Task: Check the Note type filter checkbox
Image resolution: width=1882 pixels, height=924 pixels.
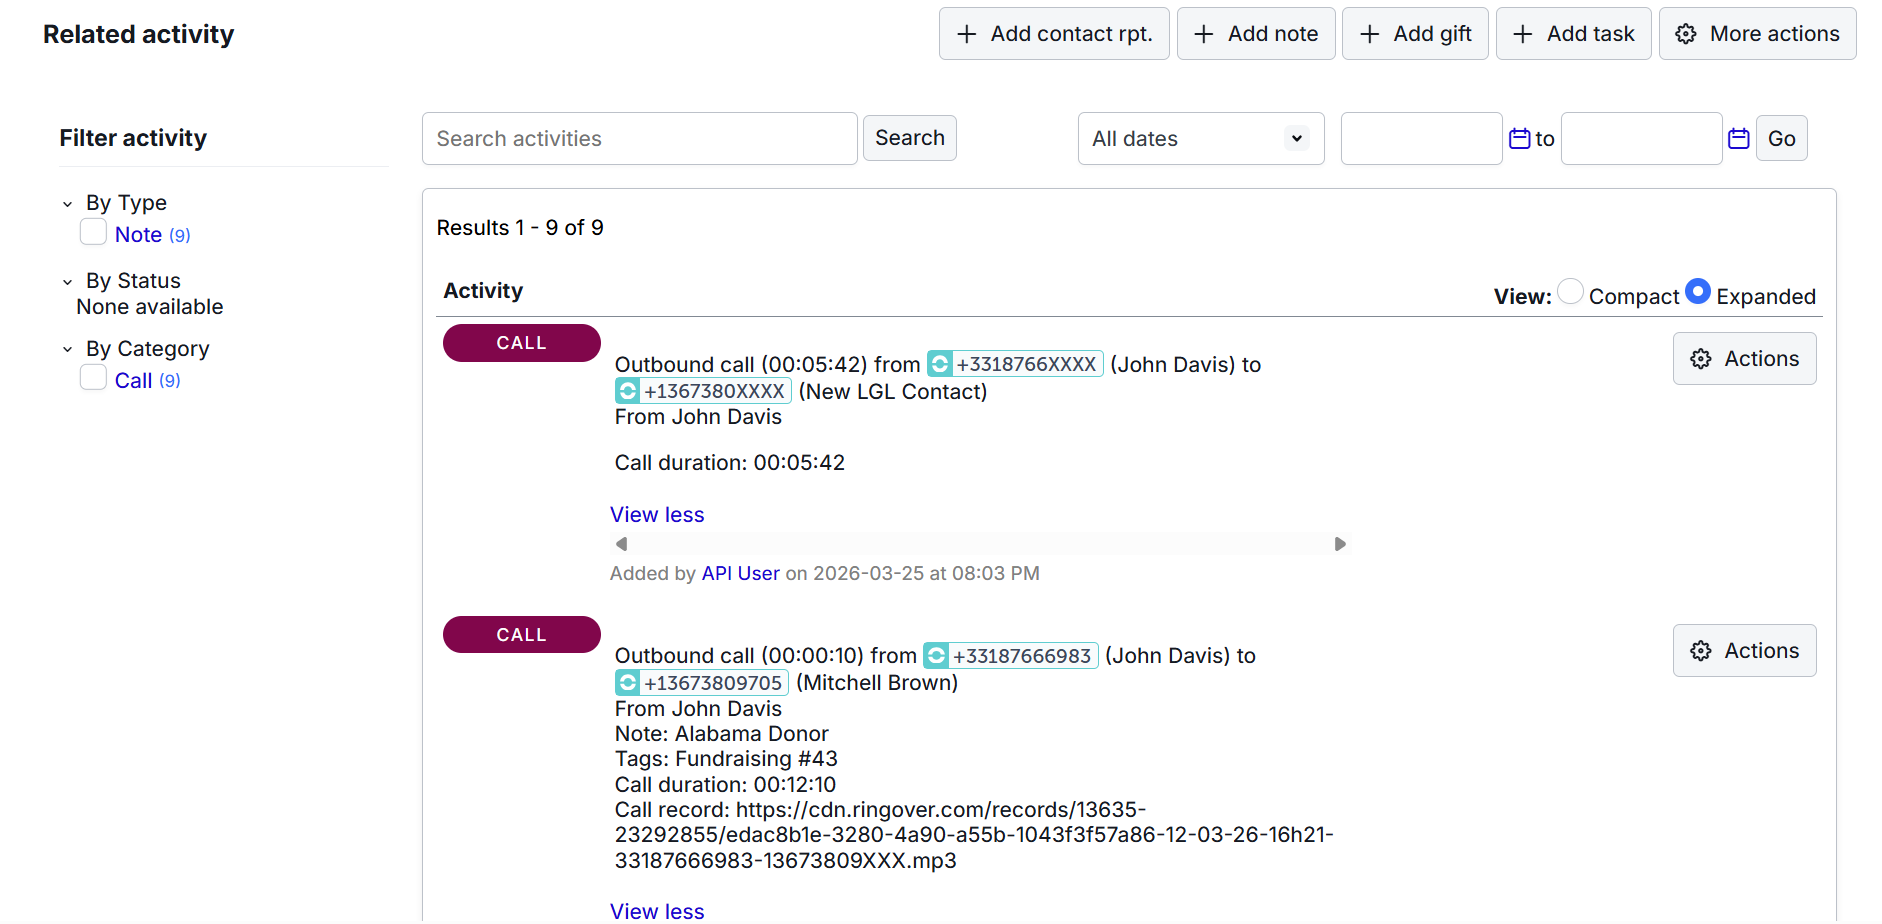Action: [x=93, y=233]
